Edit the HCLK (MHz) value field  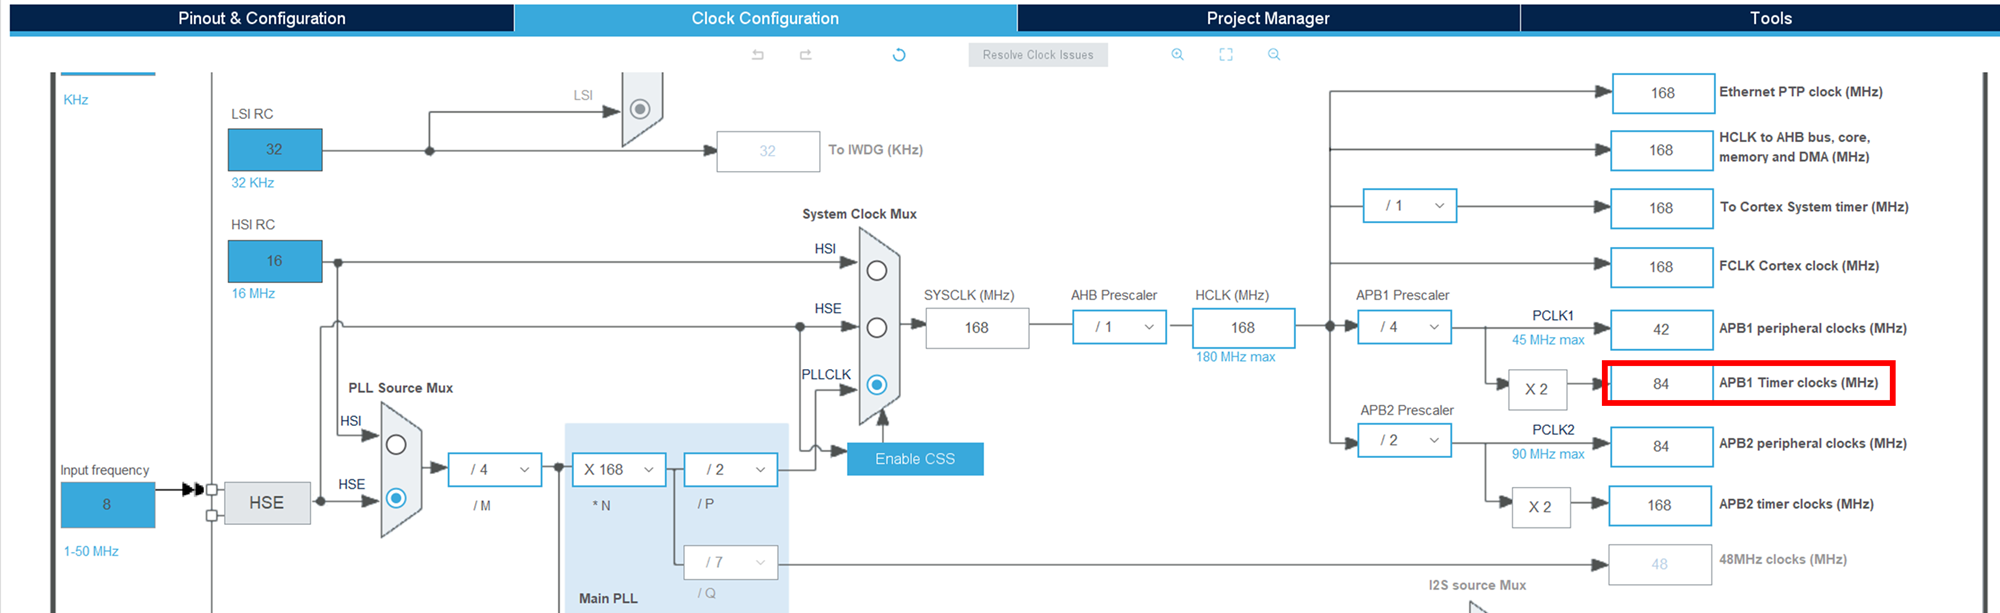[x=1243, y=328]
